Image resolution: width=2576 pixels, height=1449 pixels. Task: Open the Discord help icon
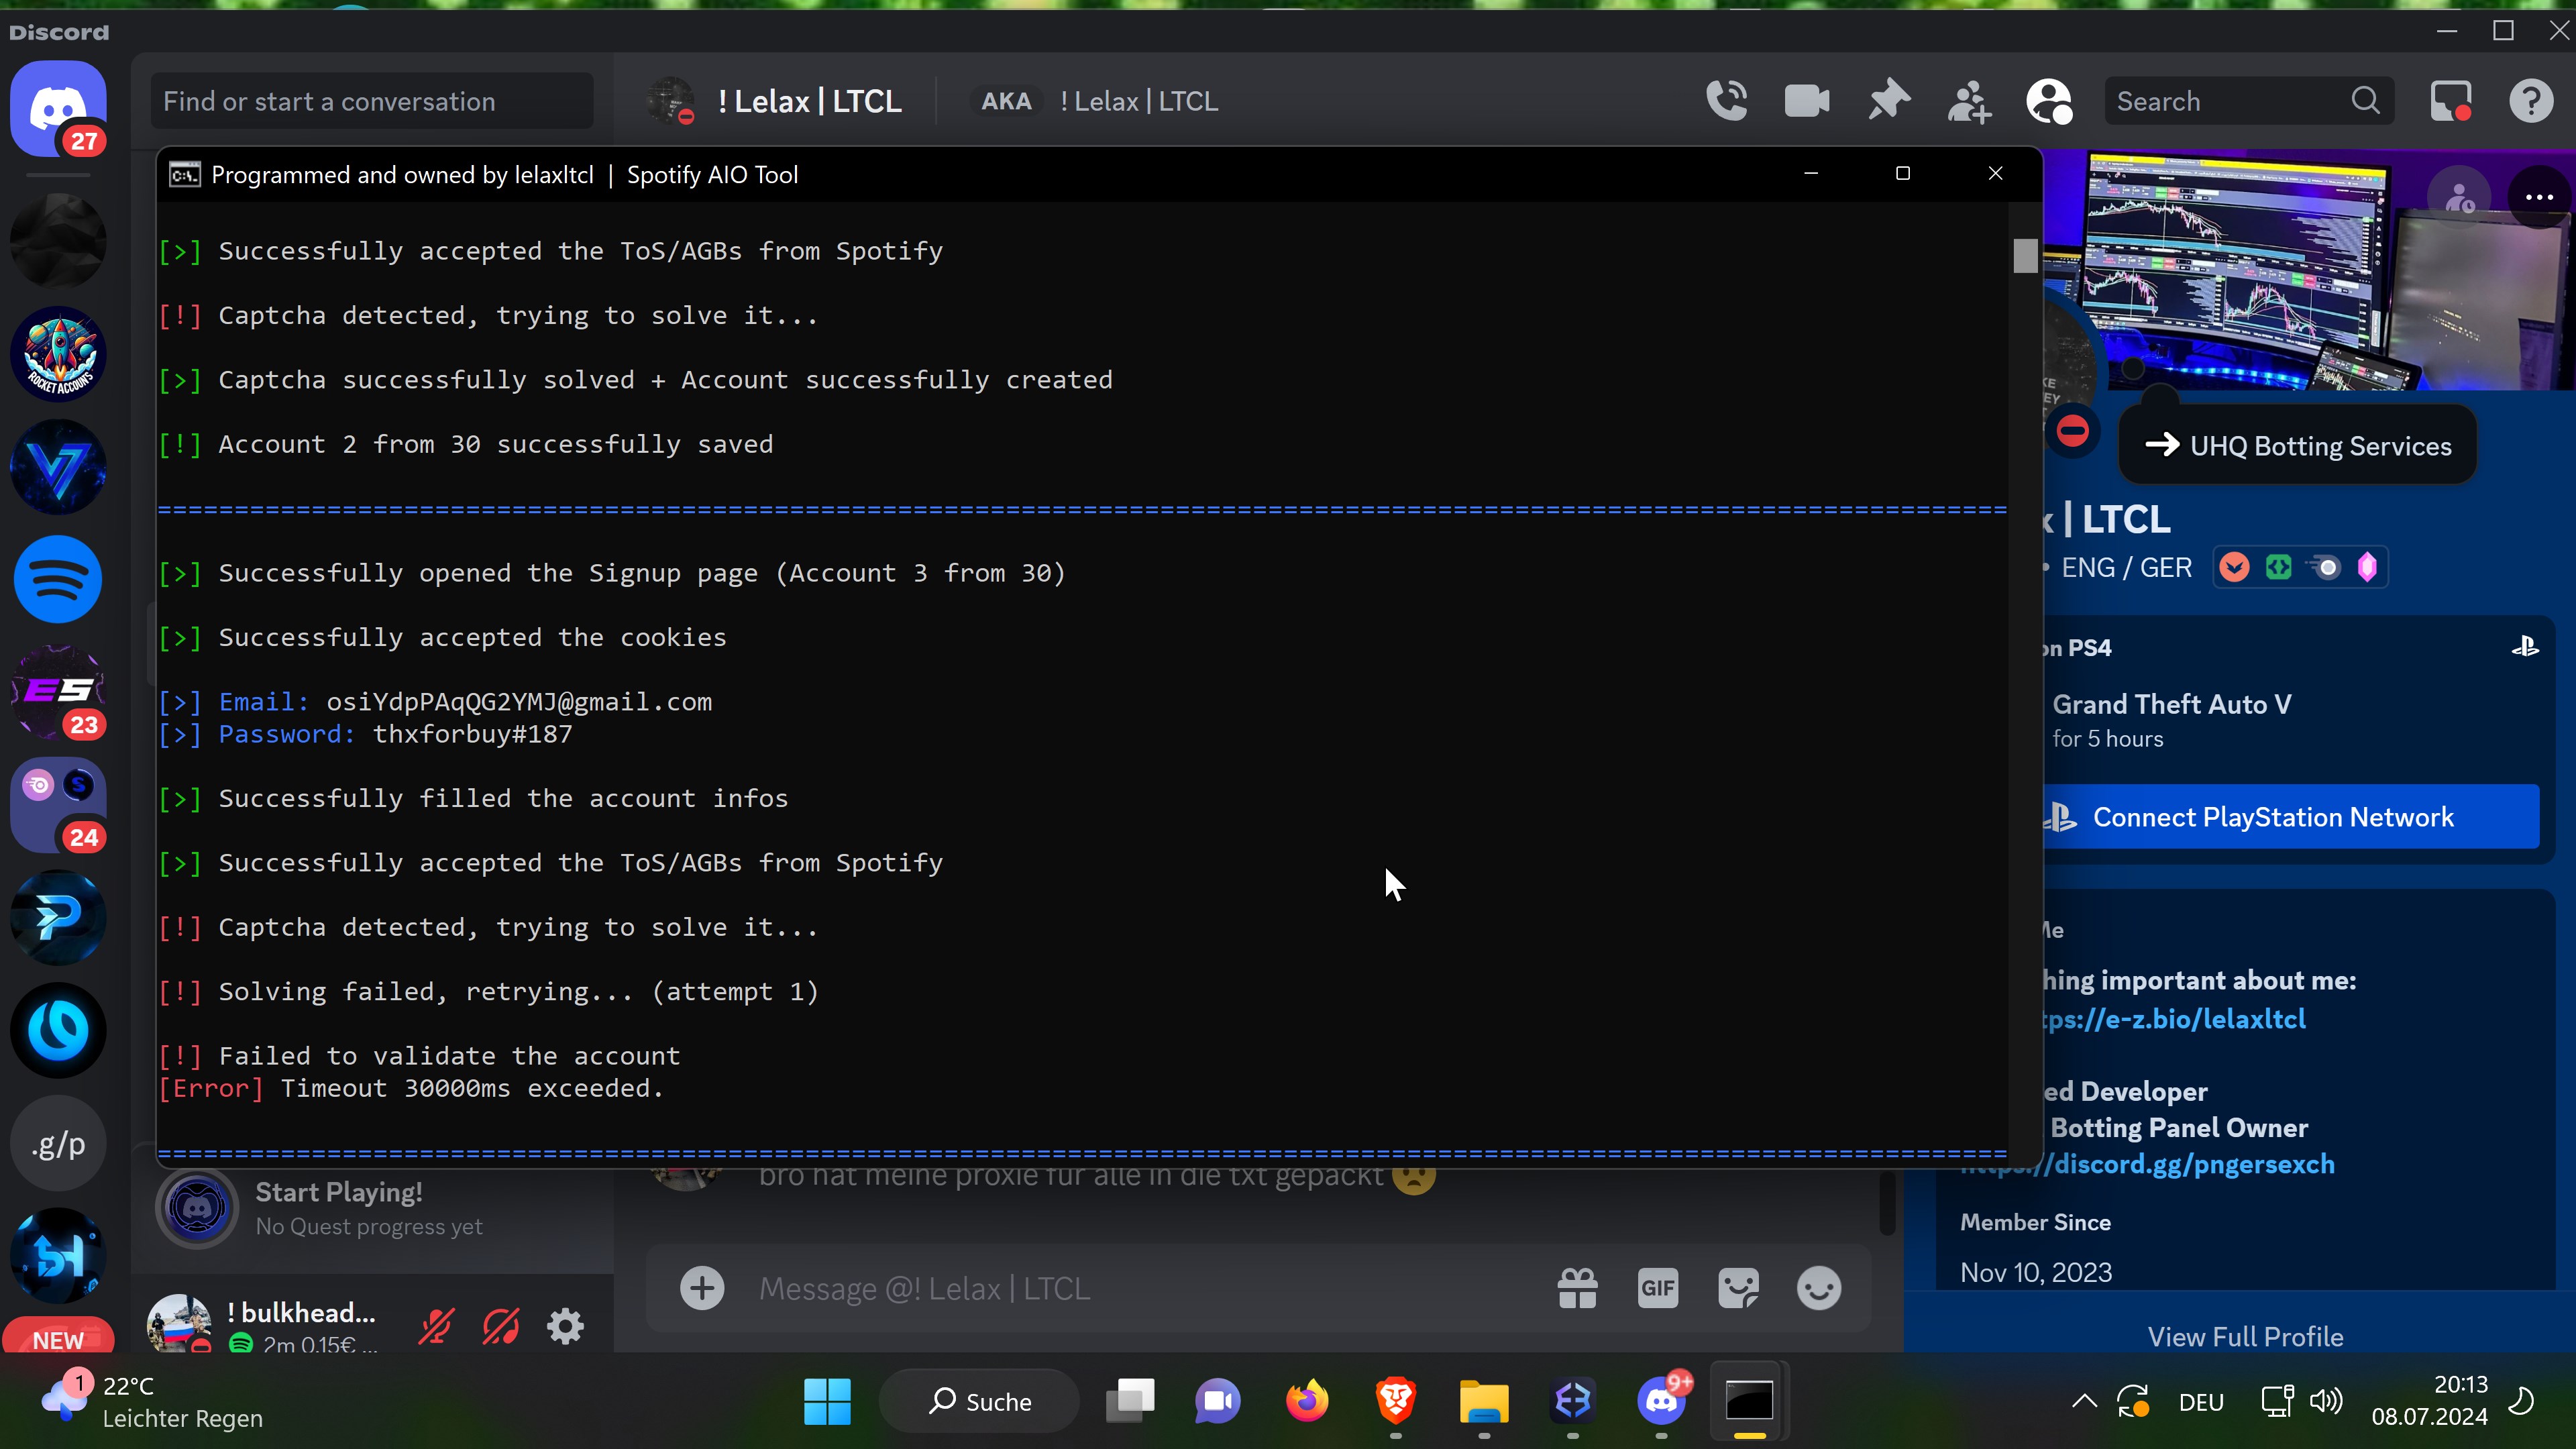pyautogui.click(x=2531, y=101)
